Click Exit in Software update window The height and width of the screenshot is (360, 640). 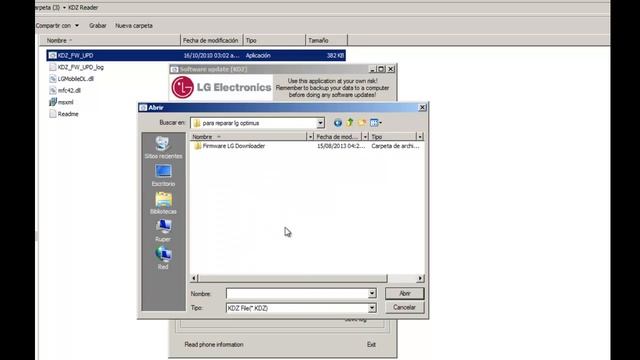pyautogui.click(x=371, y=344)
